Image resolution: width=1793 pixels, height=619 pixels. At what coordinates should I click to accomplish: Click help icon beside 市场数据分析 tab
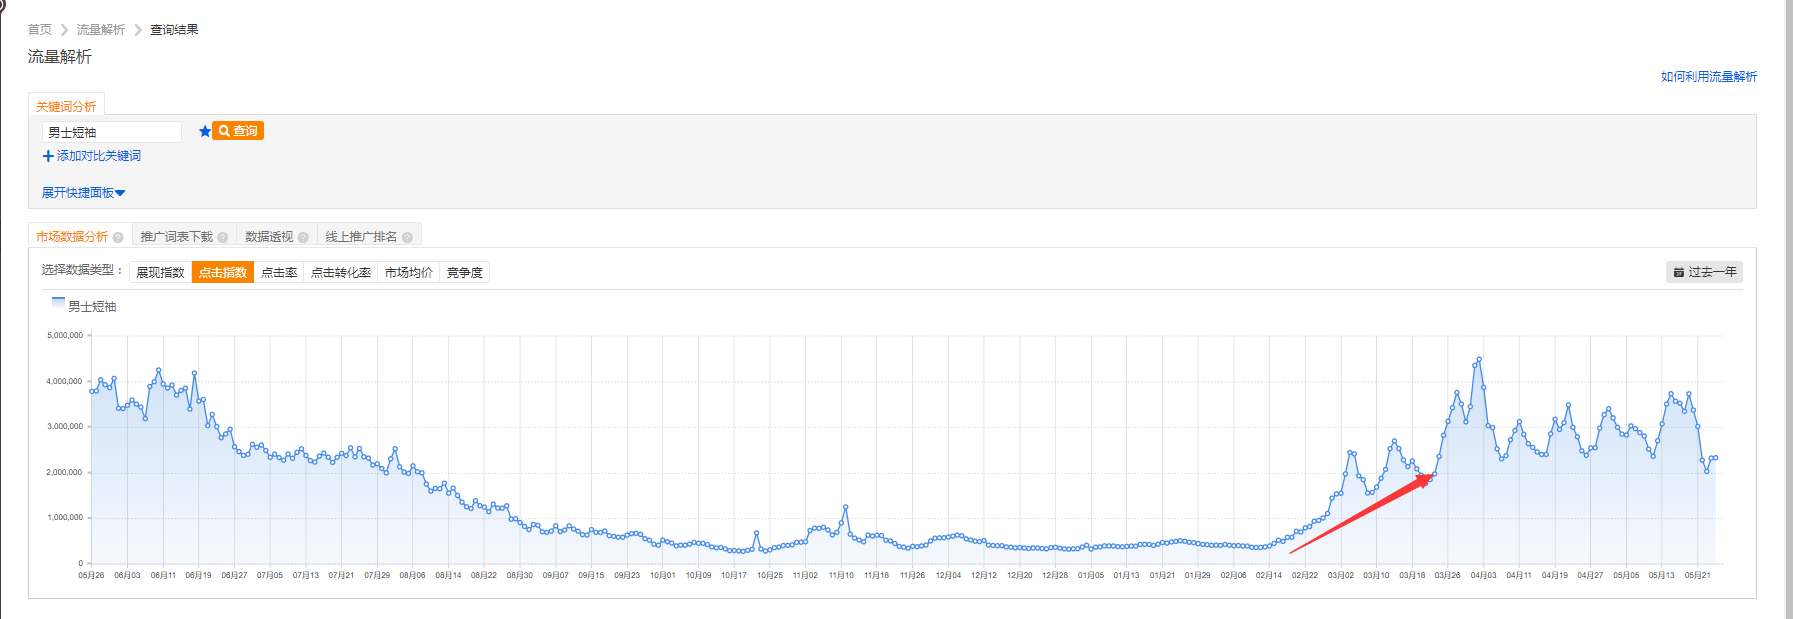[118, 237]
